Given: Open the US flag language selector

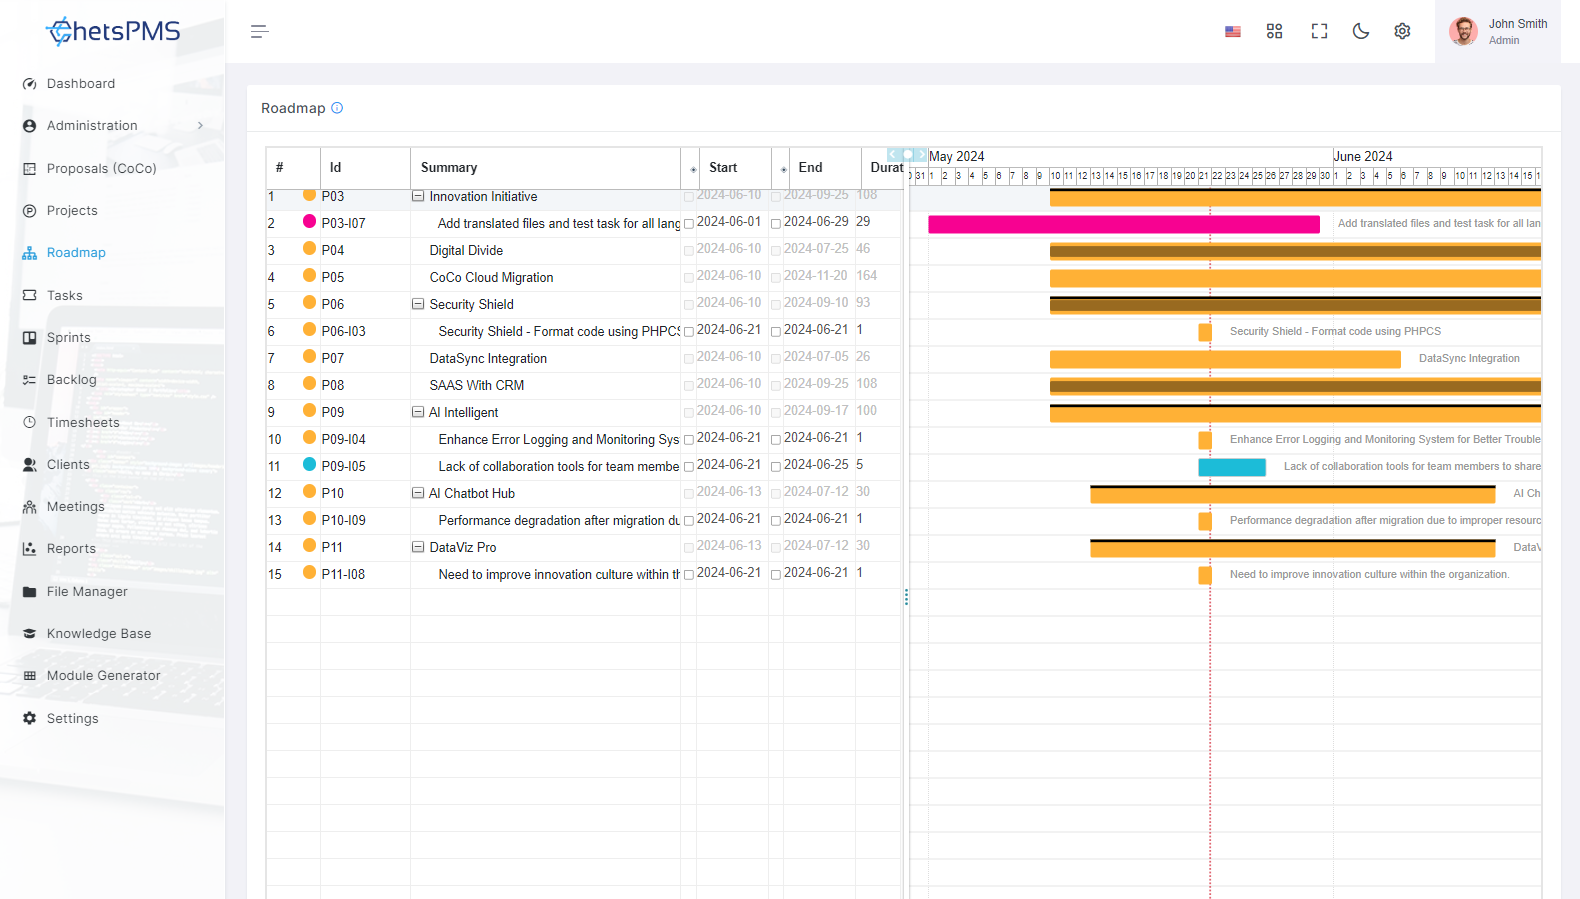Looking at the screenshot, I should [x=1233, y=32].
